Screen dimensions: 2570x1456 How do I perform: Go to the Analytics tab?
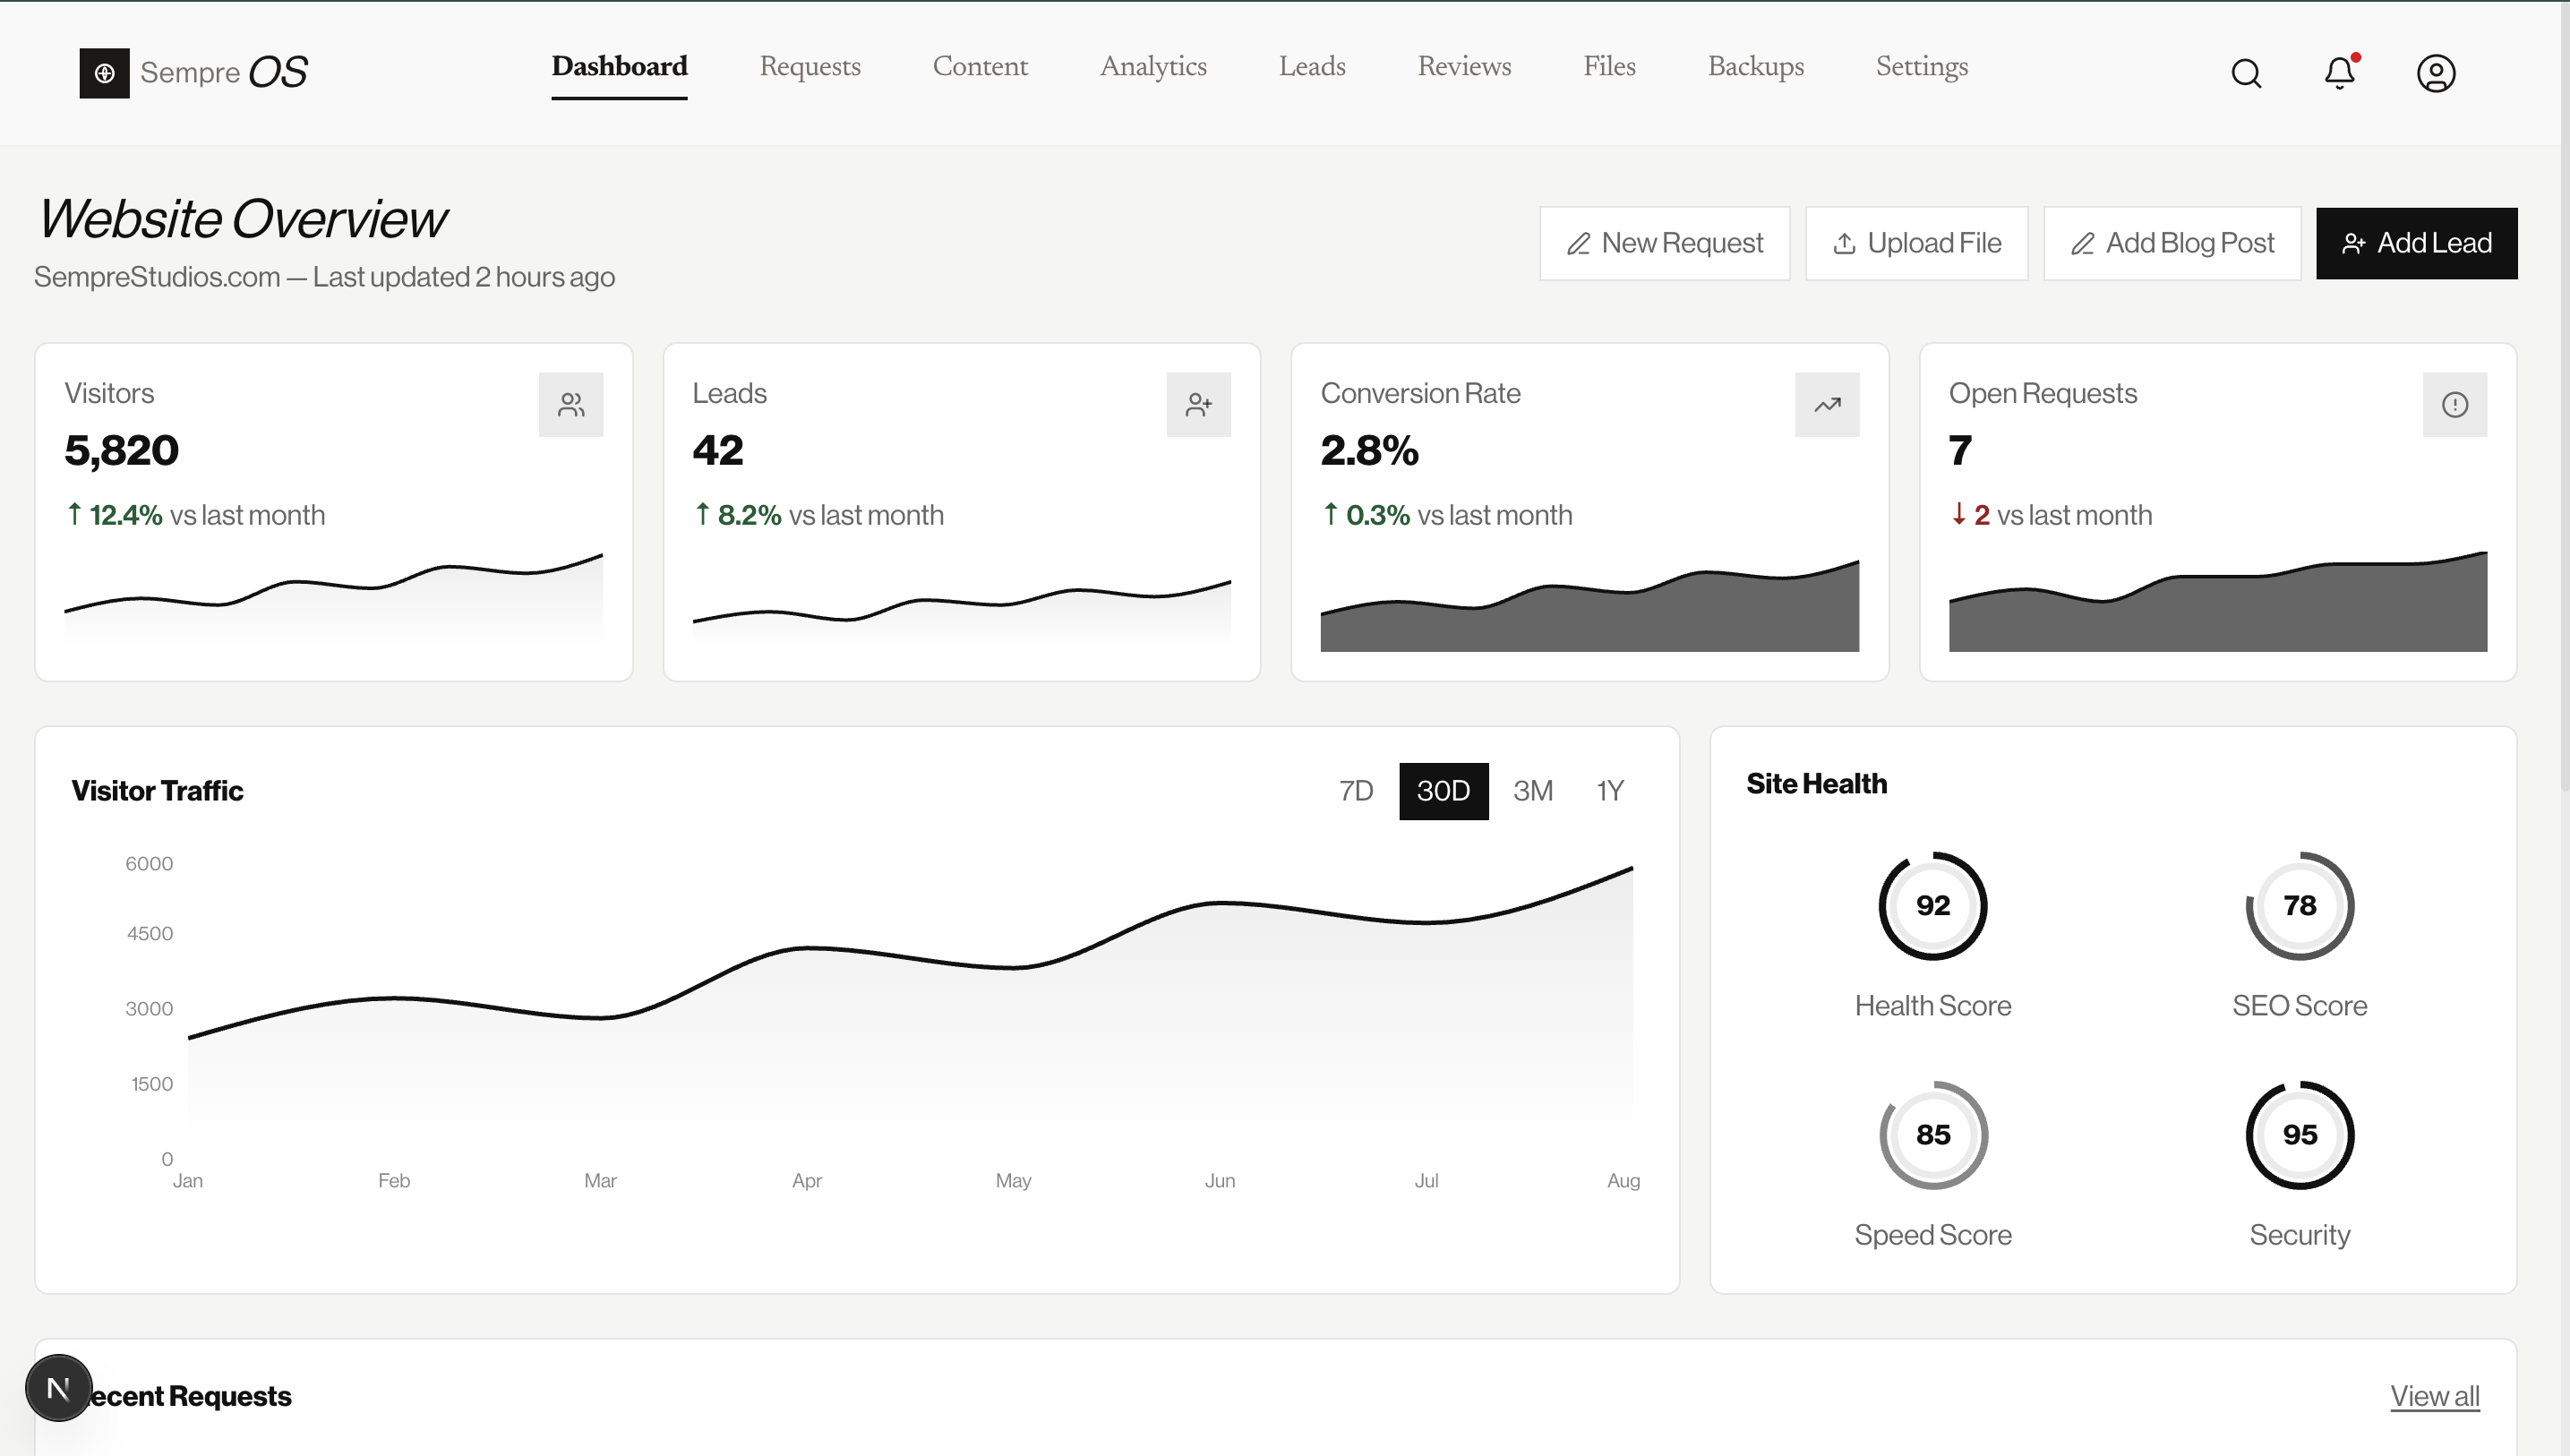tap(1153, 67)
